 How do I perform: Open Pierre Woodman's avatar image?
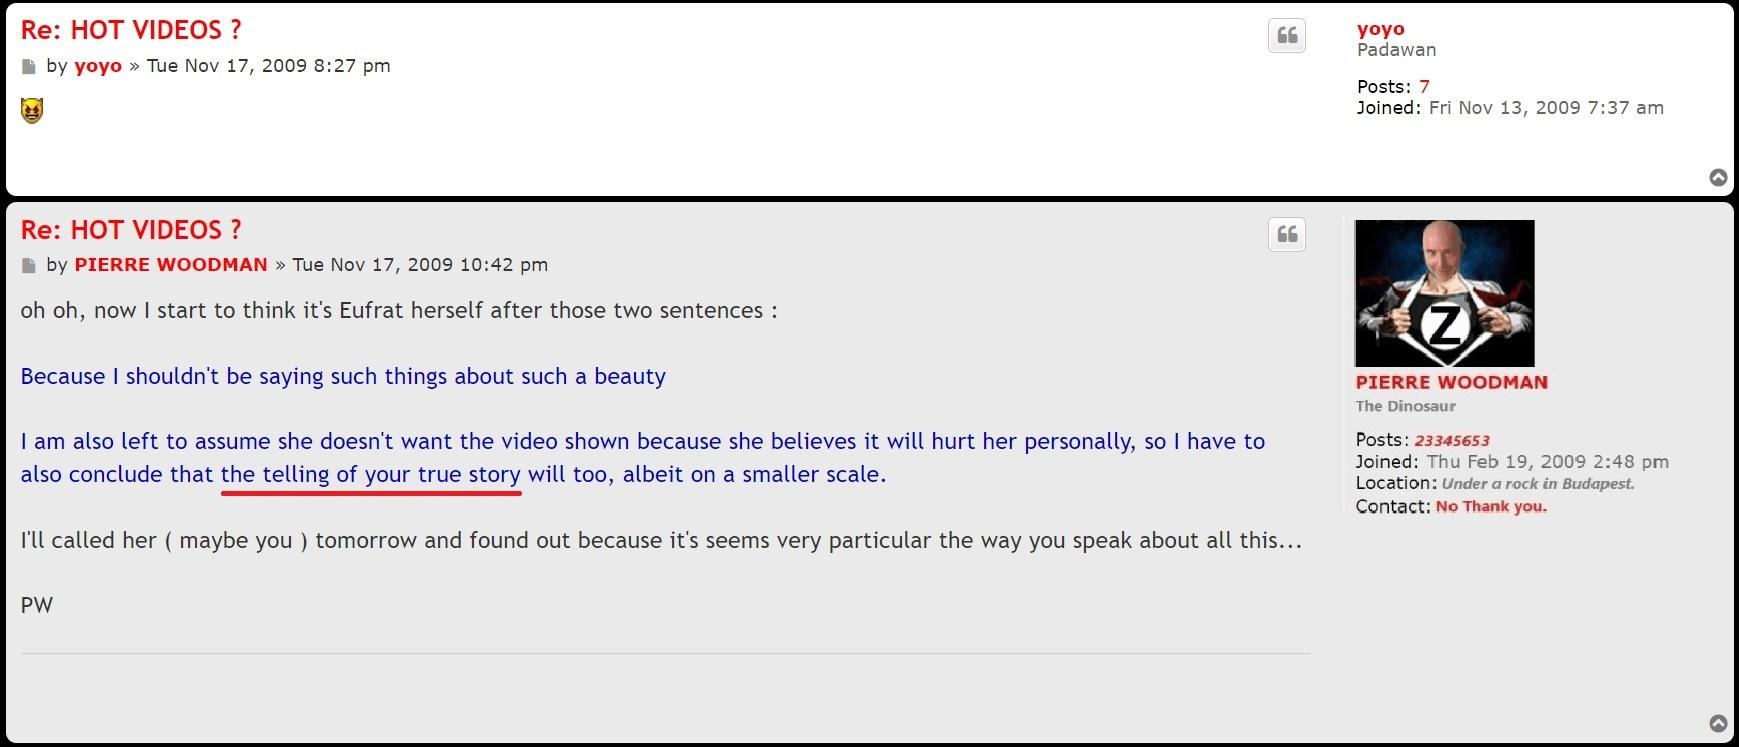pos(1444,293)
